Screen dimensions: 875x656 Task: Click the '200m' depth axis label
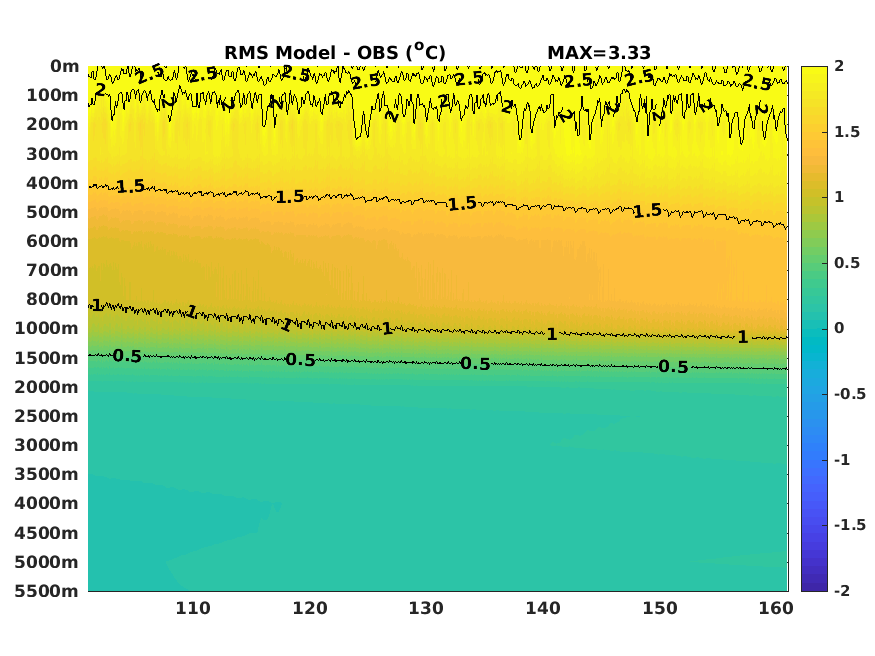click(52, 124)
